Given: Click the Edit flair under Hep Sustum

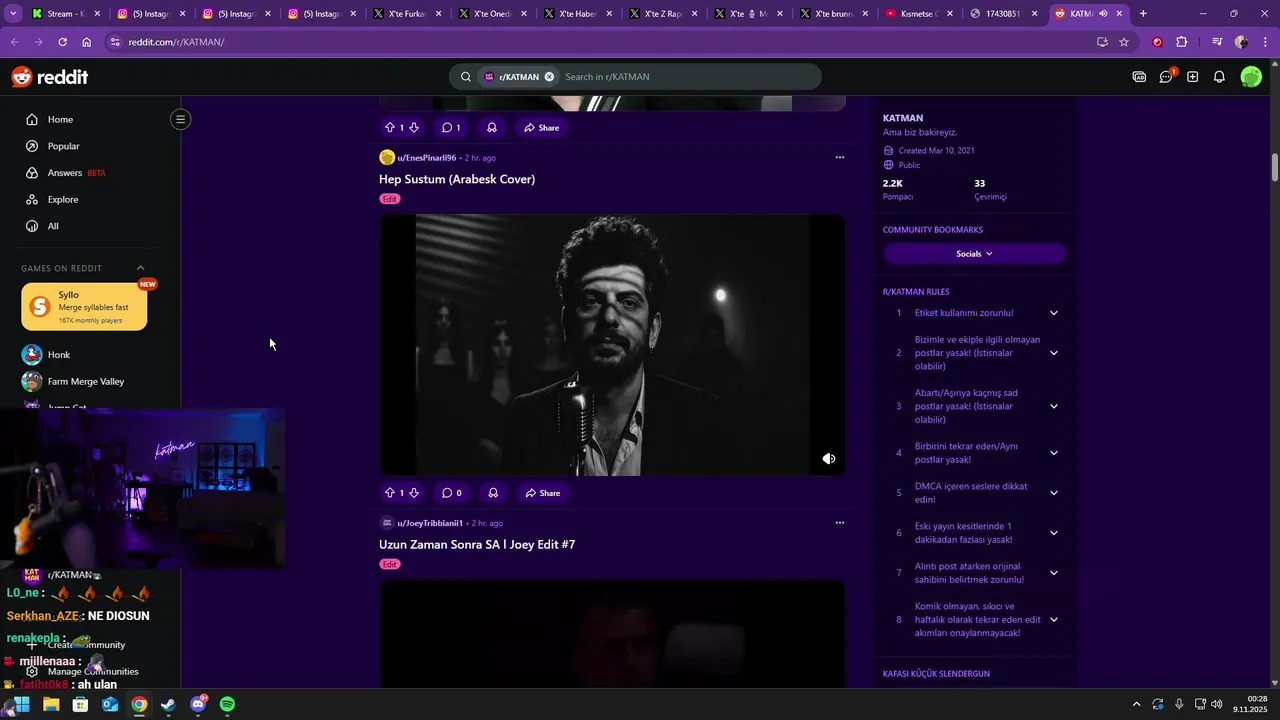Looking at the screenshot, I should (x=389, y=199).
